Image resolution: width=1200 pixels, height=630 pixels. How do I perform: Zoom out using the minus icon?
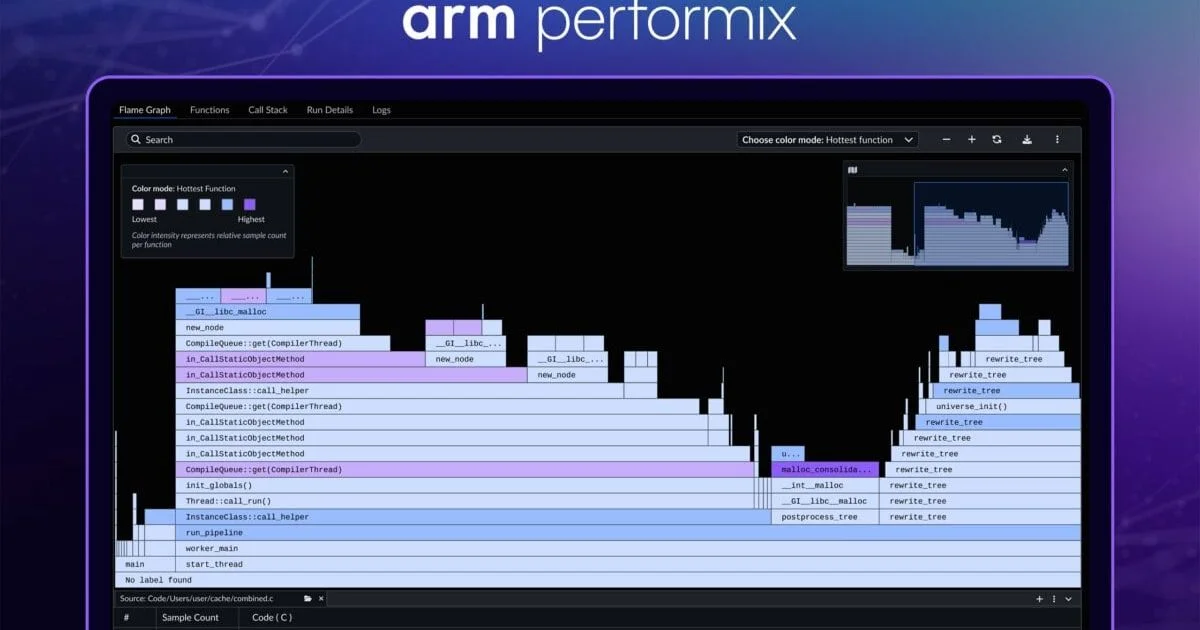pos(944,140)
